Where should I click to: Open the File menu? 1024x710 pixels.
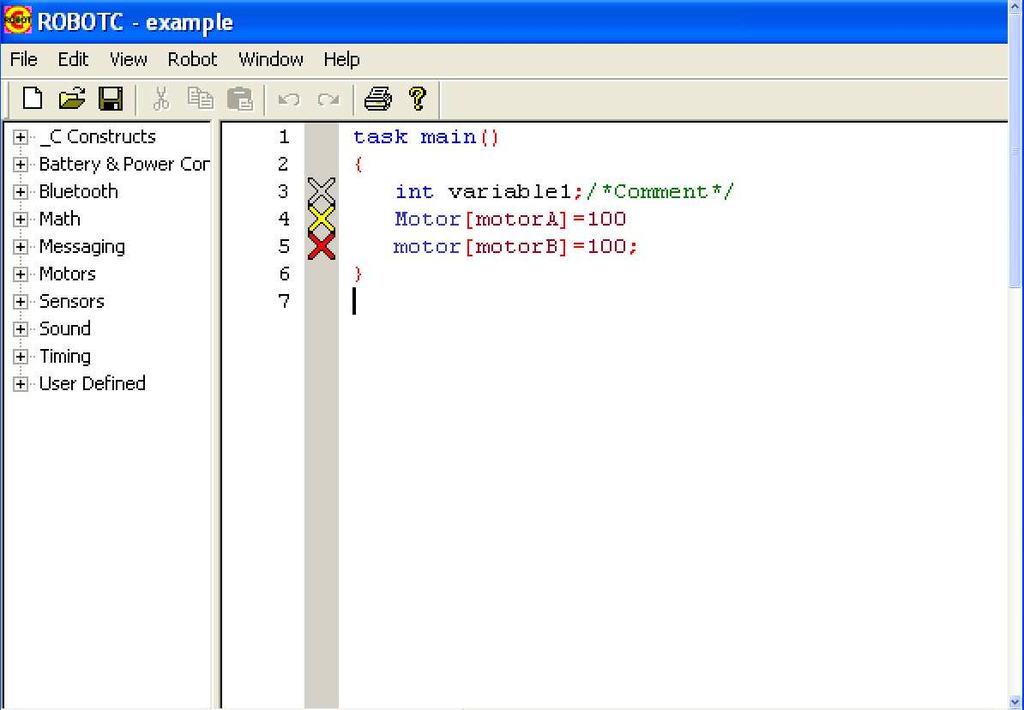[x=24, y=59]
